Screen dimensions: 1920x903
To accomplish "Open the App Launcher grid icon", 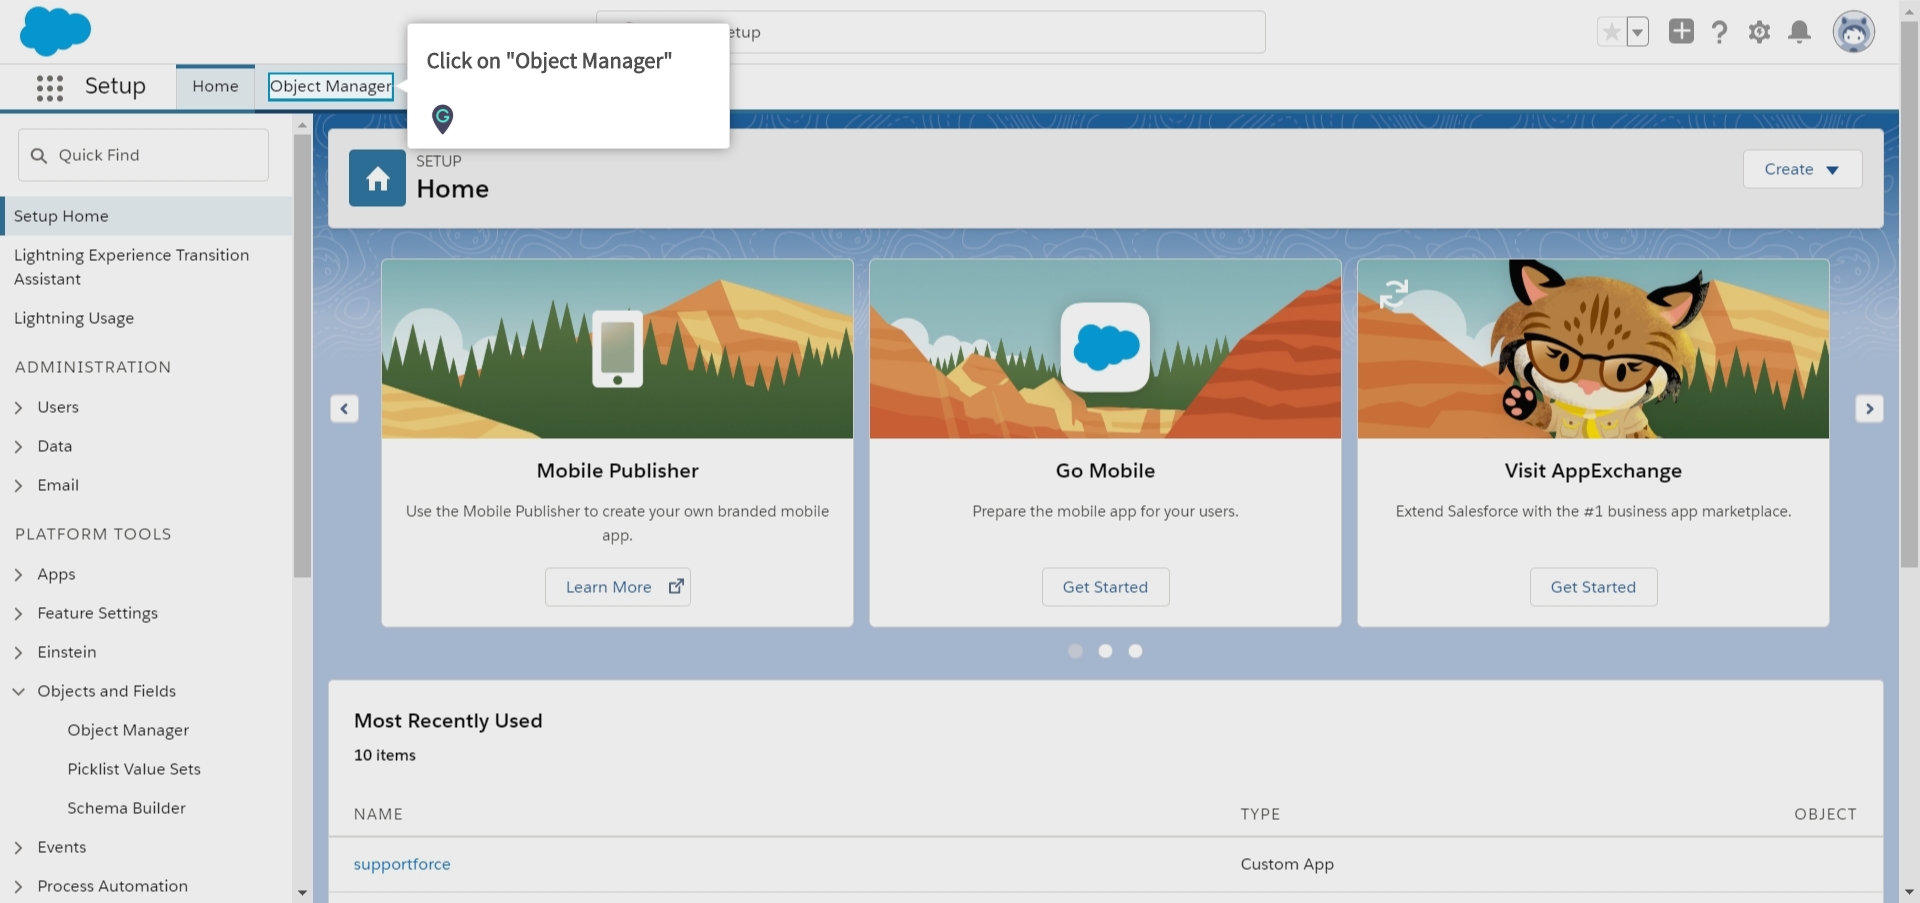I will click(49, 88).
